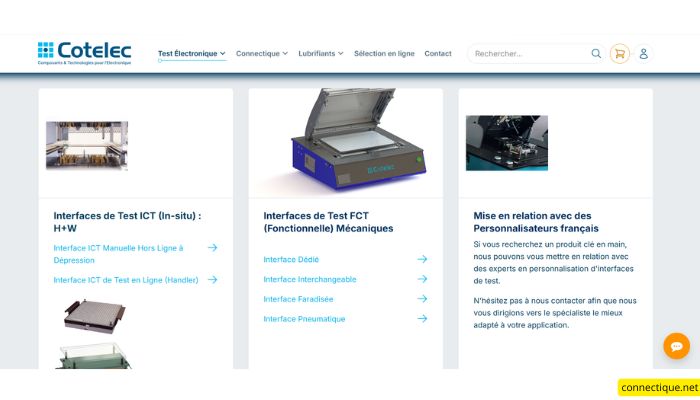
Task: Click the Personnalisateurs machine photo
Action: tap(507, 143)
